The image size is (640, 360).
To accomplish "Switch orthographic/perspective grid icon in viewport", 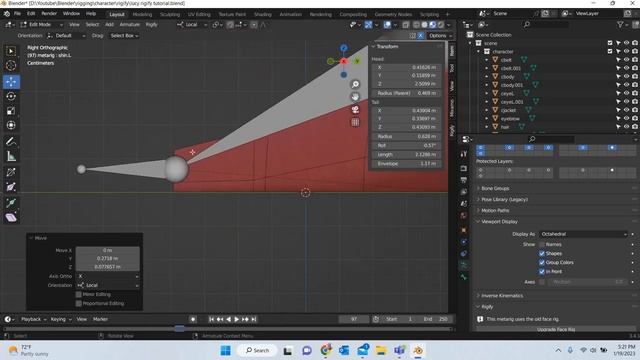I will tap(356, 122).
